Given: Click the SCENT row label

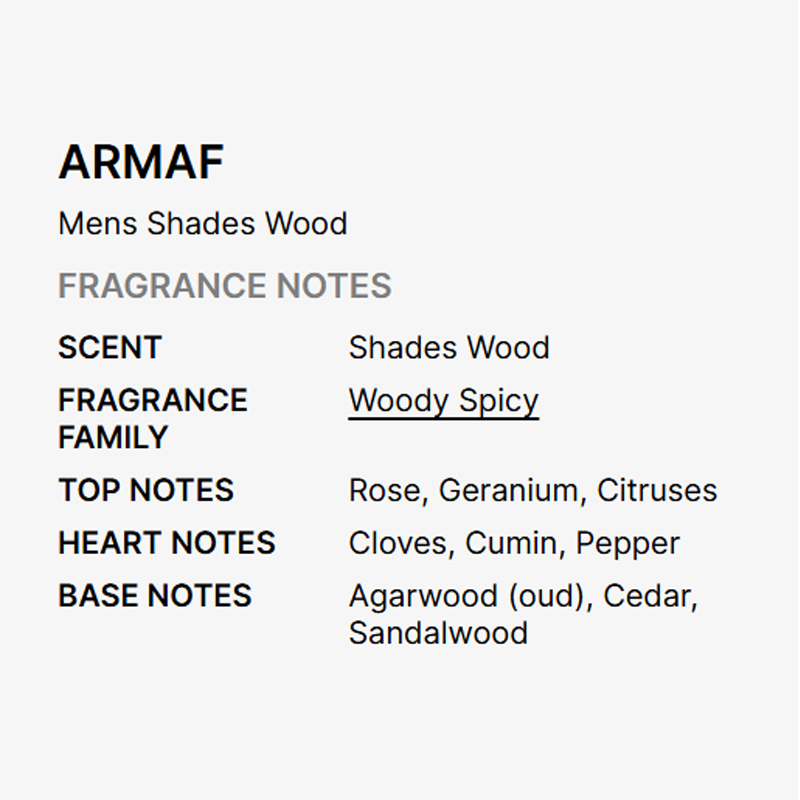Looking at the screenshot, I should click(109, 348).
